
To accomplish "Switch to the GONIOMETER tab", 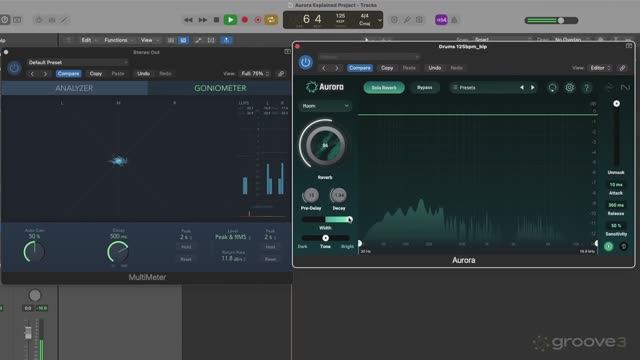I will [x=220, y=88].
